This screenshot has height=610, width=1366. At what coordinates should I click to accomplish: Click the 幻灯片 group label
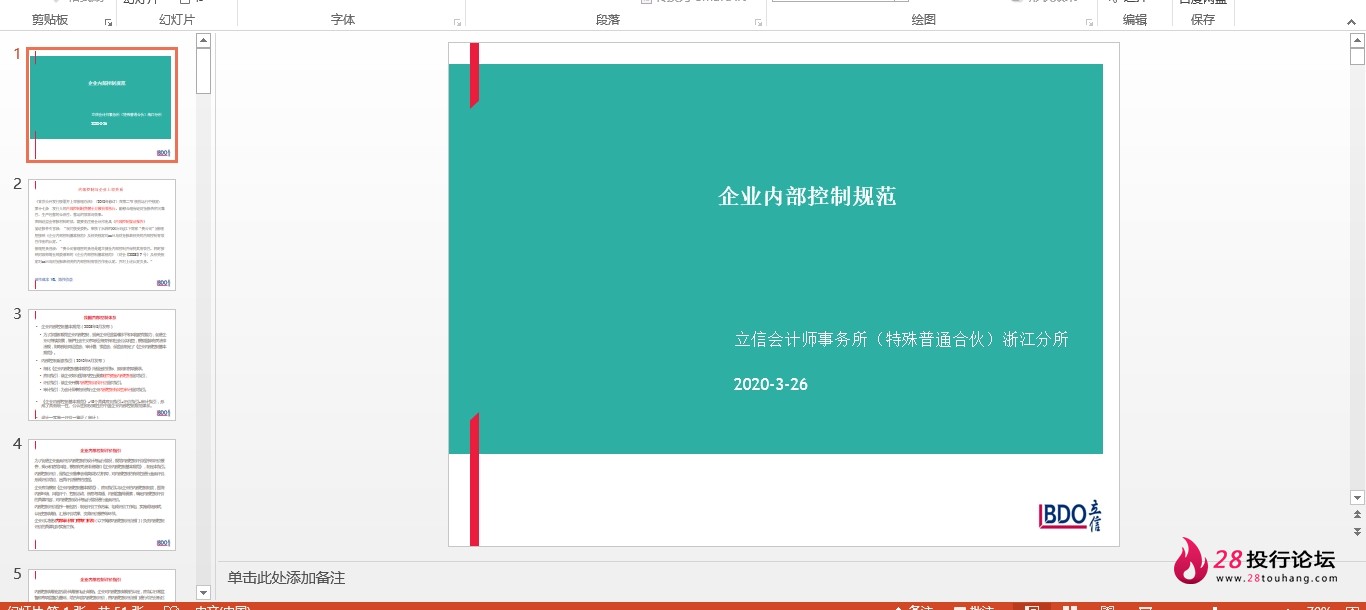coord(177,20)
